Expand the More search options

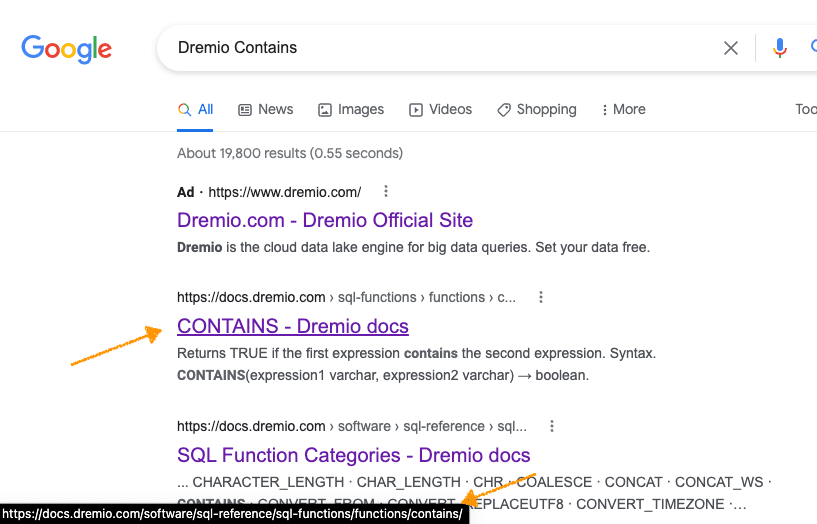pyautogui.click(x=623, y=109)
